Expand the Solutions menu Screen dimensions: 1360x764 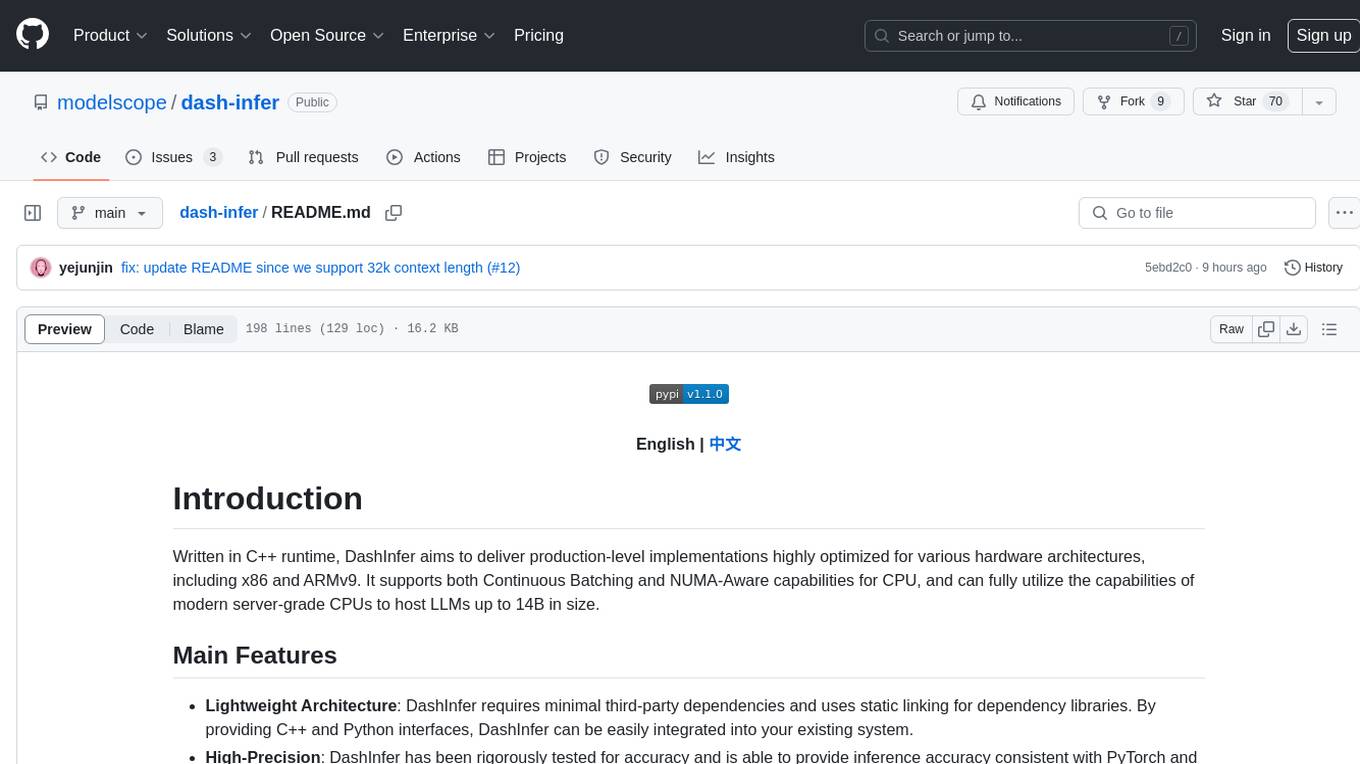[209, 35]
